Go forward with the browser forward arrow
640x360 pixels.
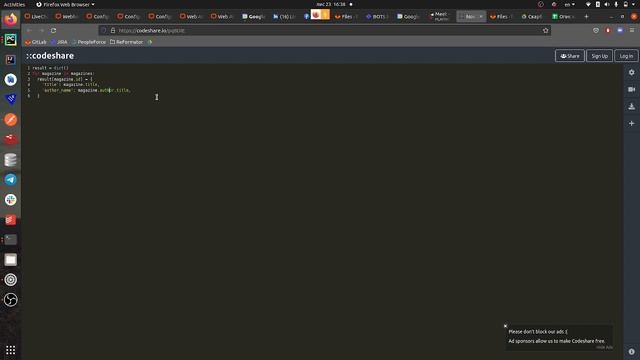41,31
